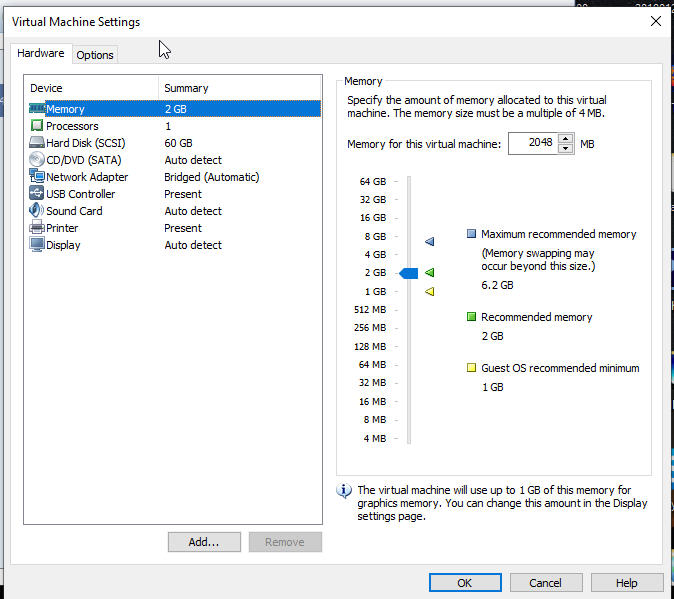674x599 pixels.
Task: Select the Display monitor icon
Action: click(37, 245)
